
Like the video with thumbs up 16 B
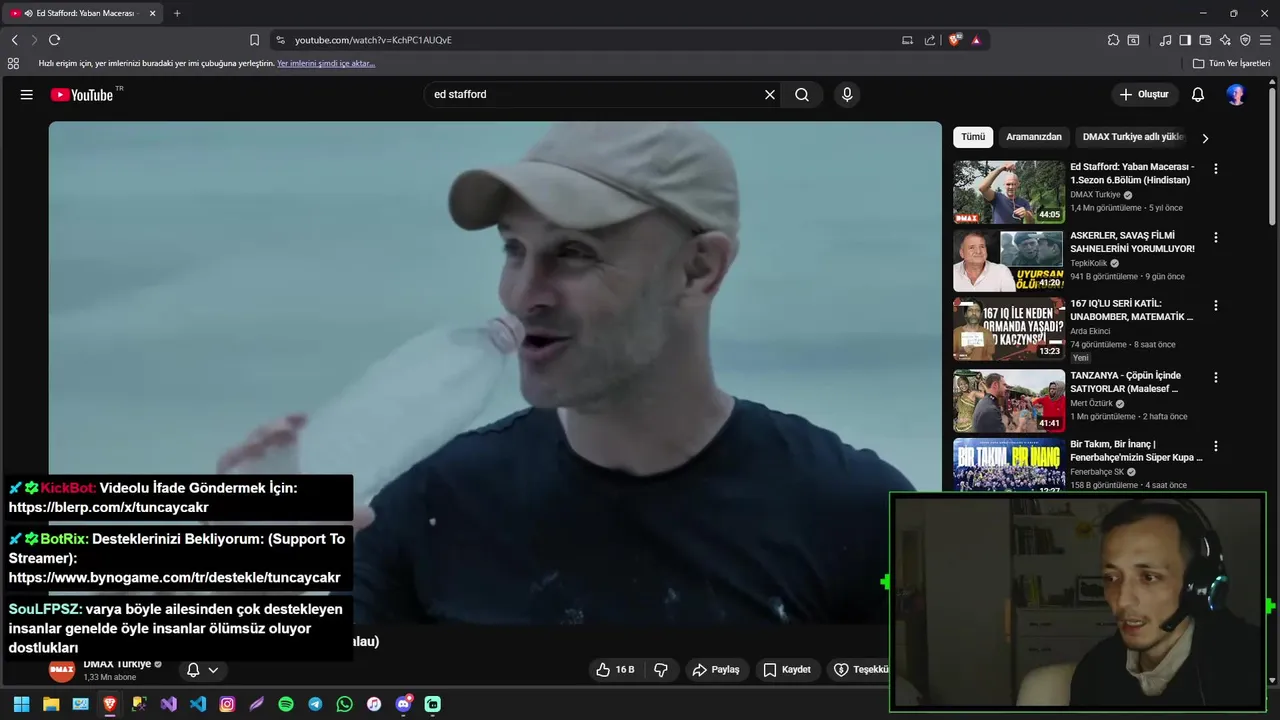(615, 670)
